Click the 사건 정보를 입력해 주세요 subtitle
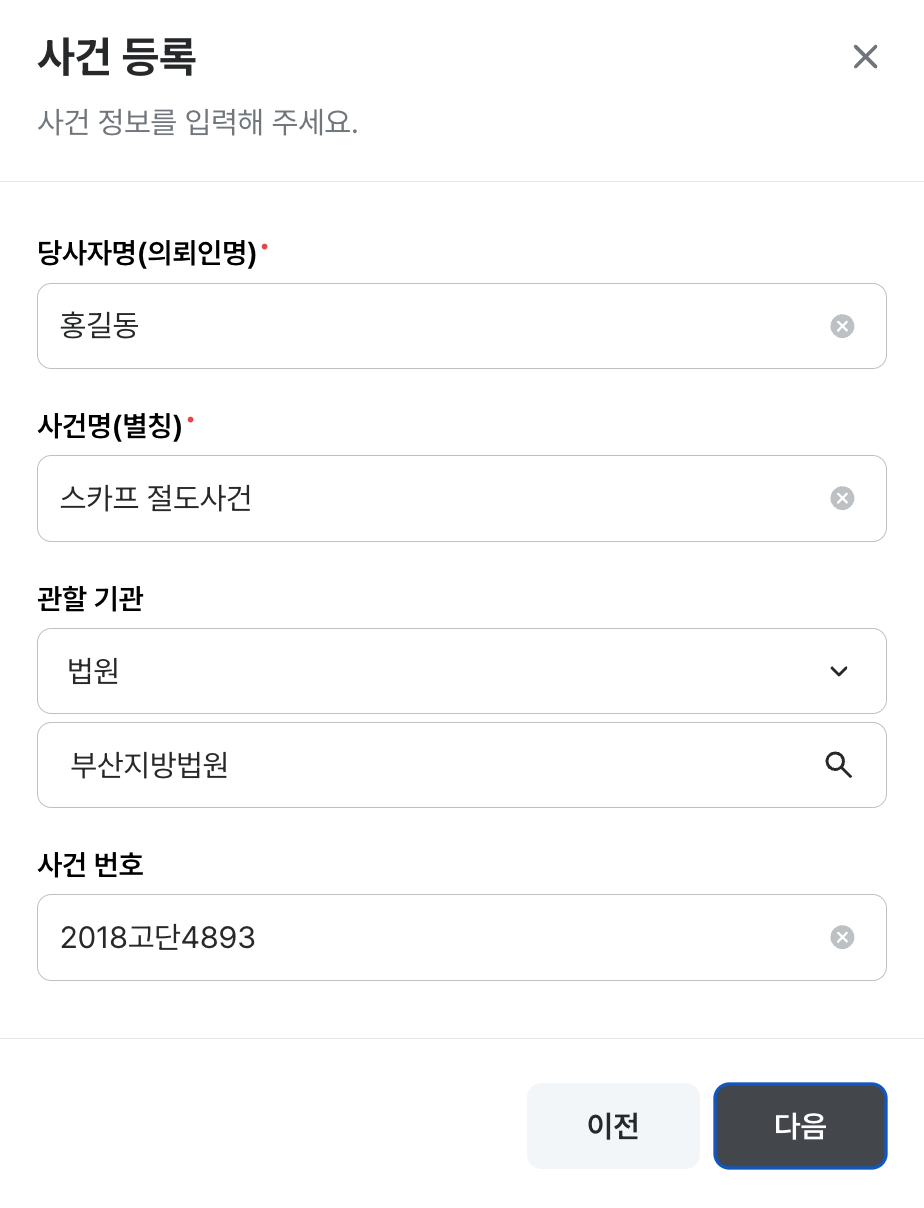Image resolution: width=924 pixels, height=1208 pixels. [x=197, y=123]
